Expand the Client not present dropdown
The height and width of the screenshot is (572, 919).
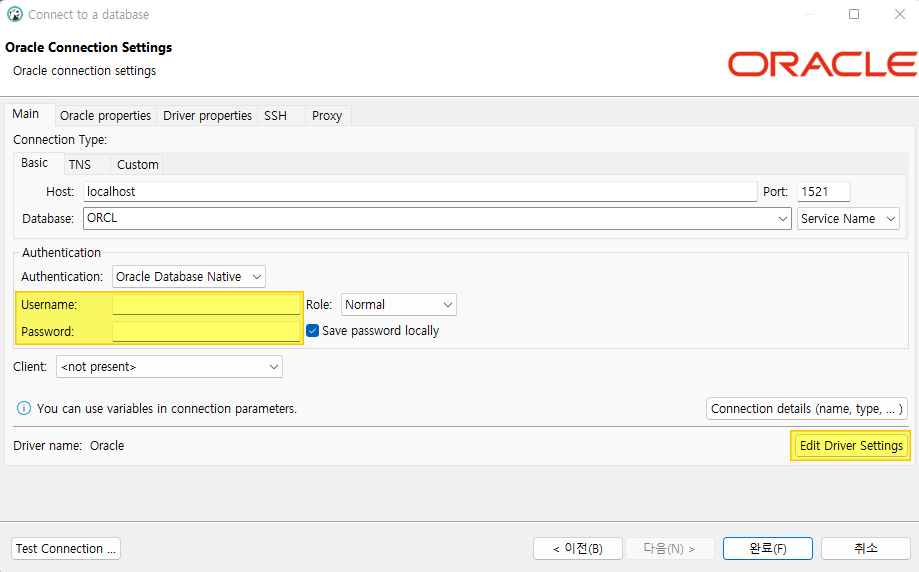(x=169, y=367)
